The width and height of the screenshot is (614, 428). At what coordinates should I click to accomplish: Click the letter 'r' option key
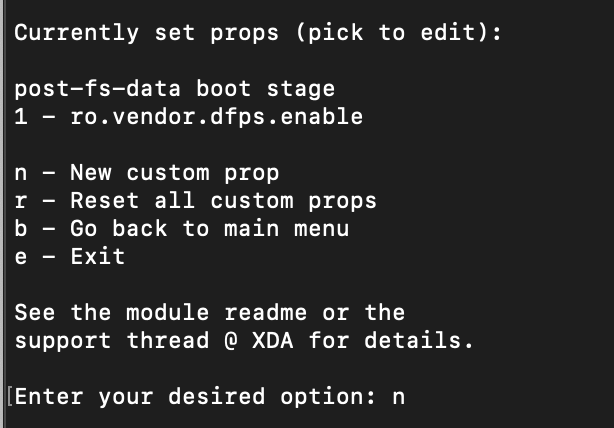click(21, 201)
